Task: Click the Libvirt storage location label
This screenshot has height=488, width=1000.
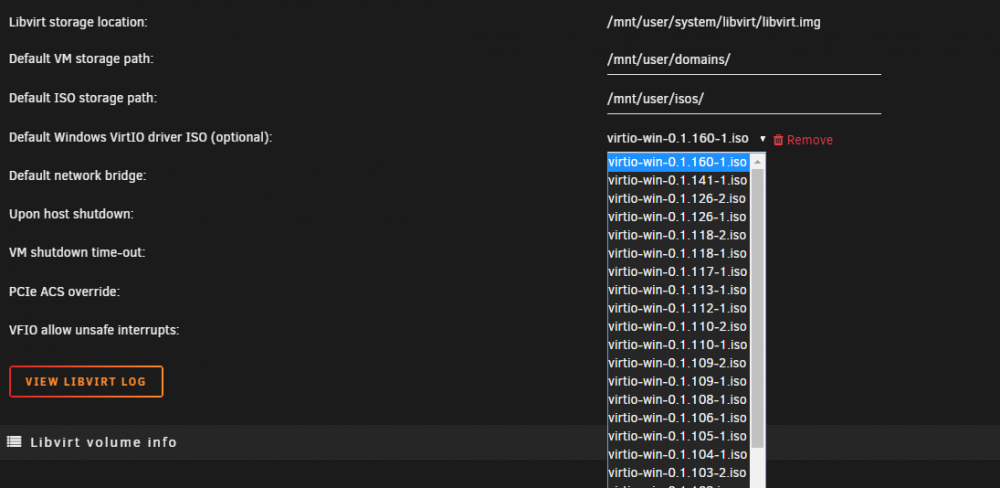Action: 78,22
